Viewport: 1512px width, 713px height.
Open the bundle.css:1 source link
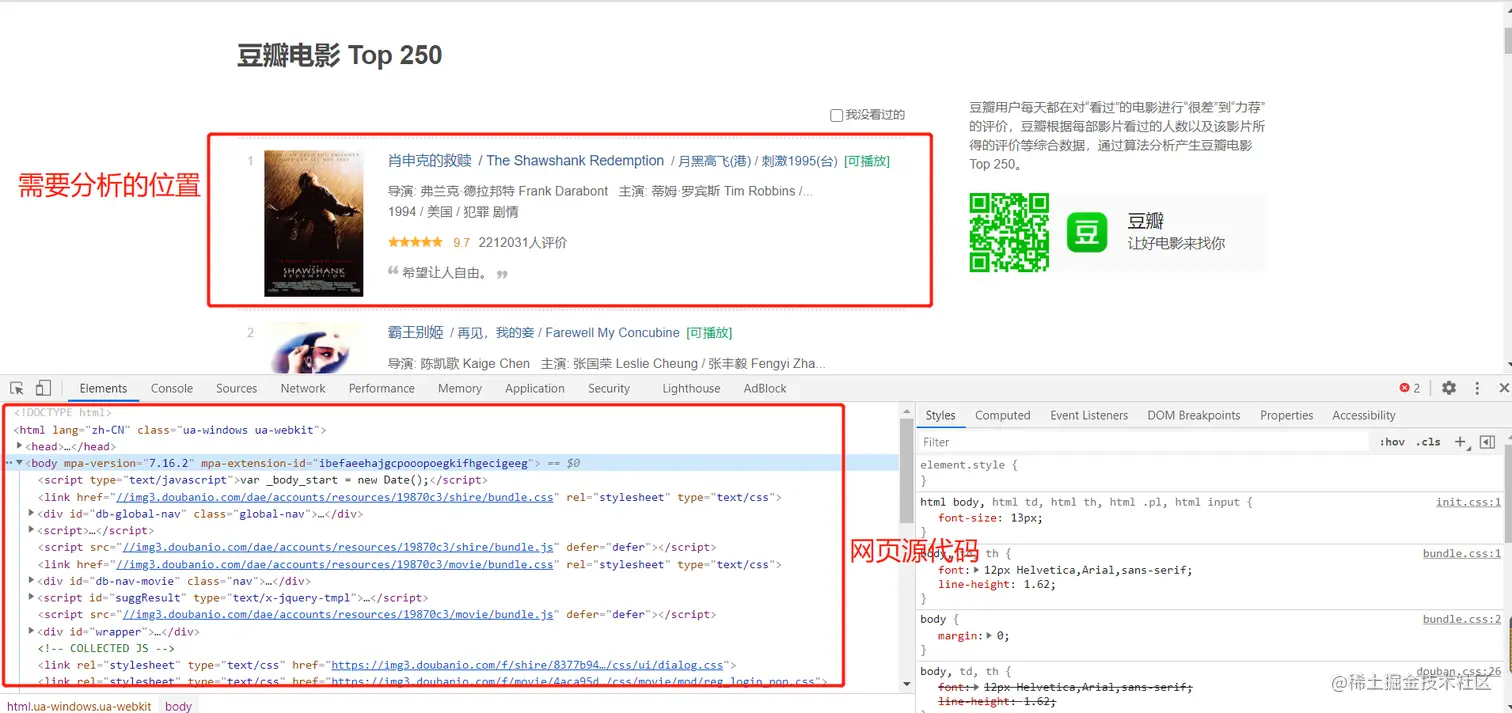coord(1462,553)
